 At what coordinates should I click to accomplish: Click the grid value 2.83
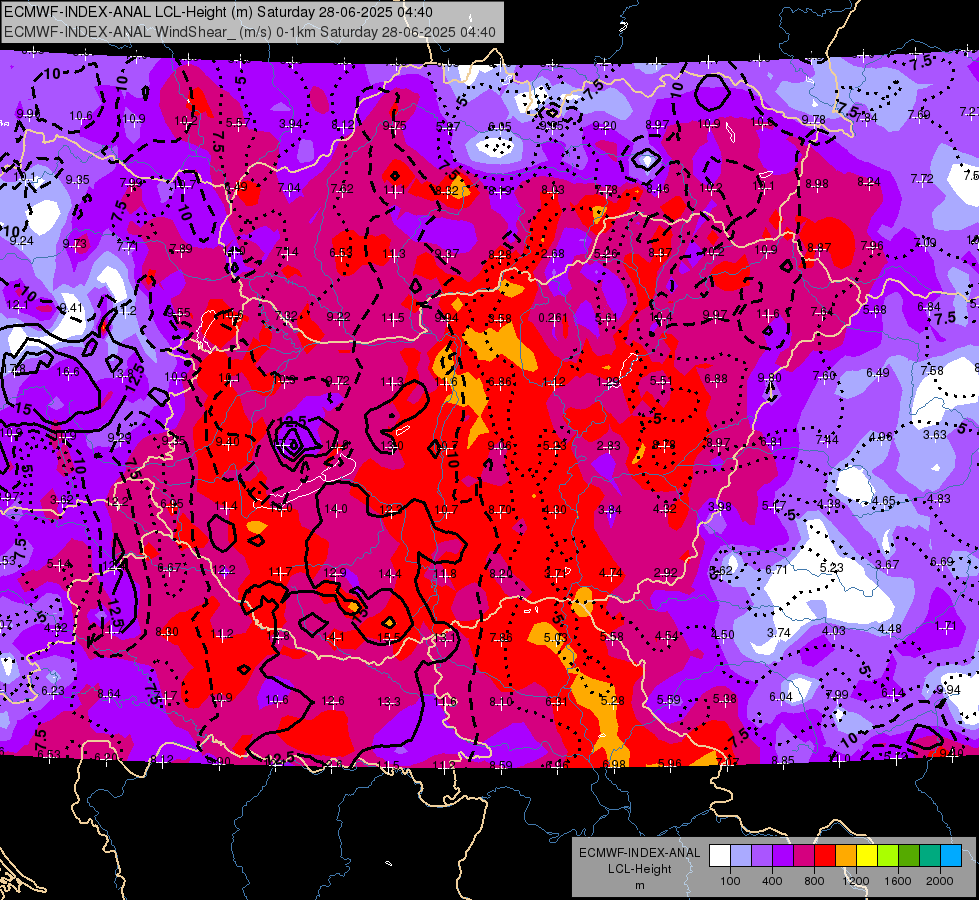[x=608, y=445]
